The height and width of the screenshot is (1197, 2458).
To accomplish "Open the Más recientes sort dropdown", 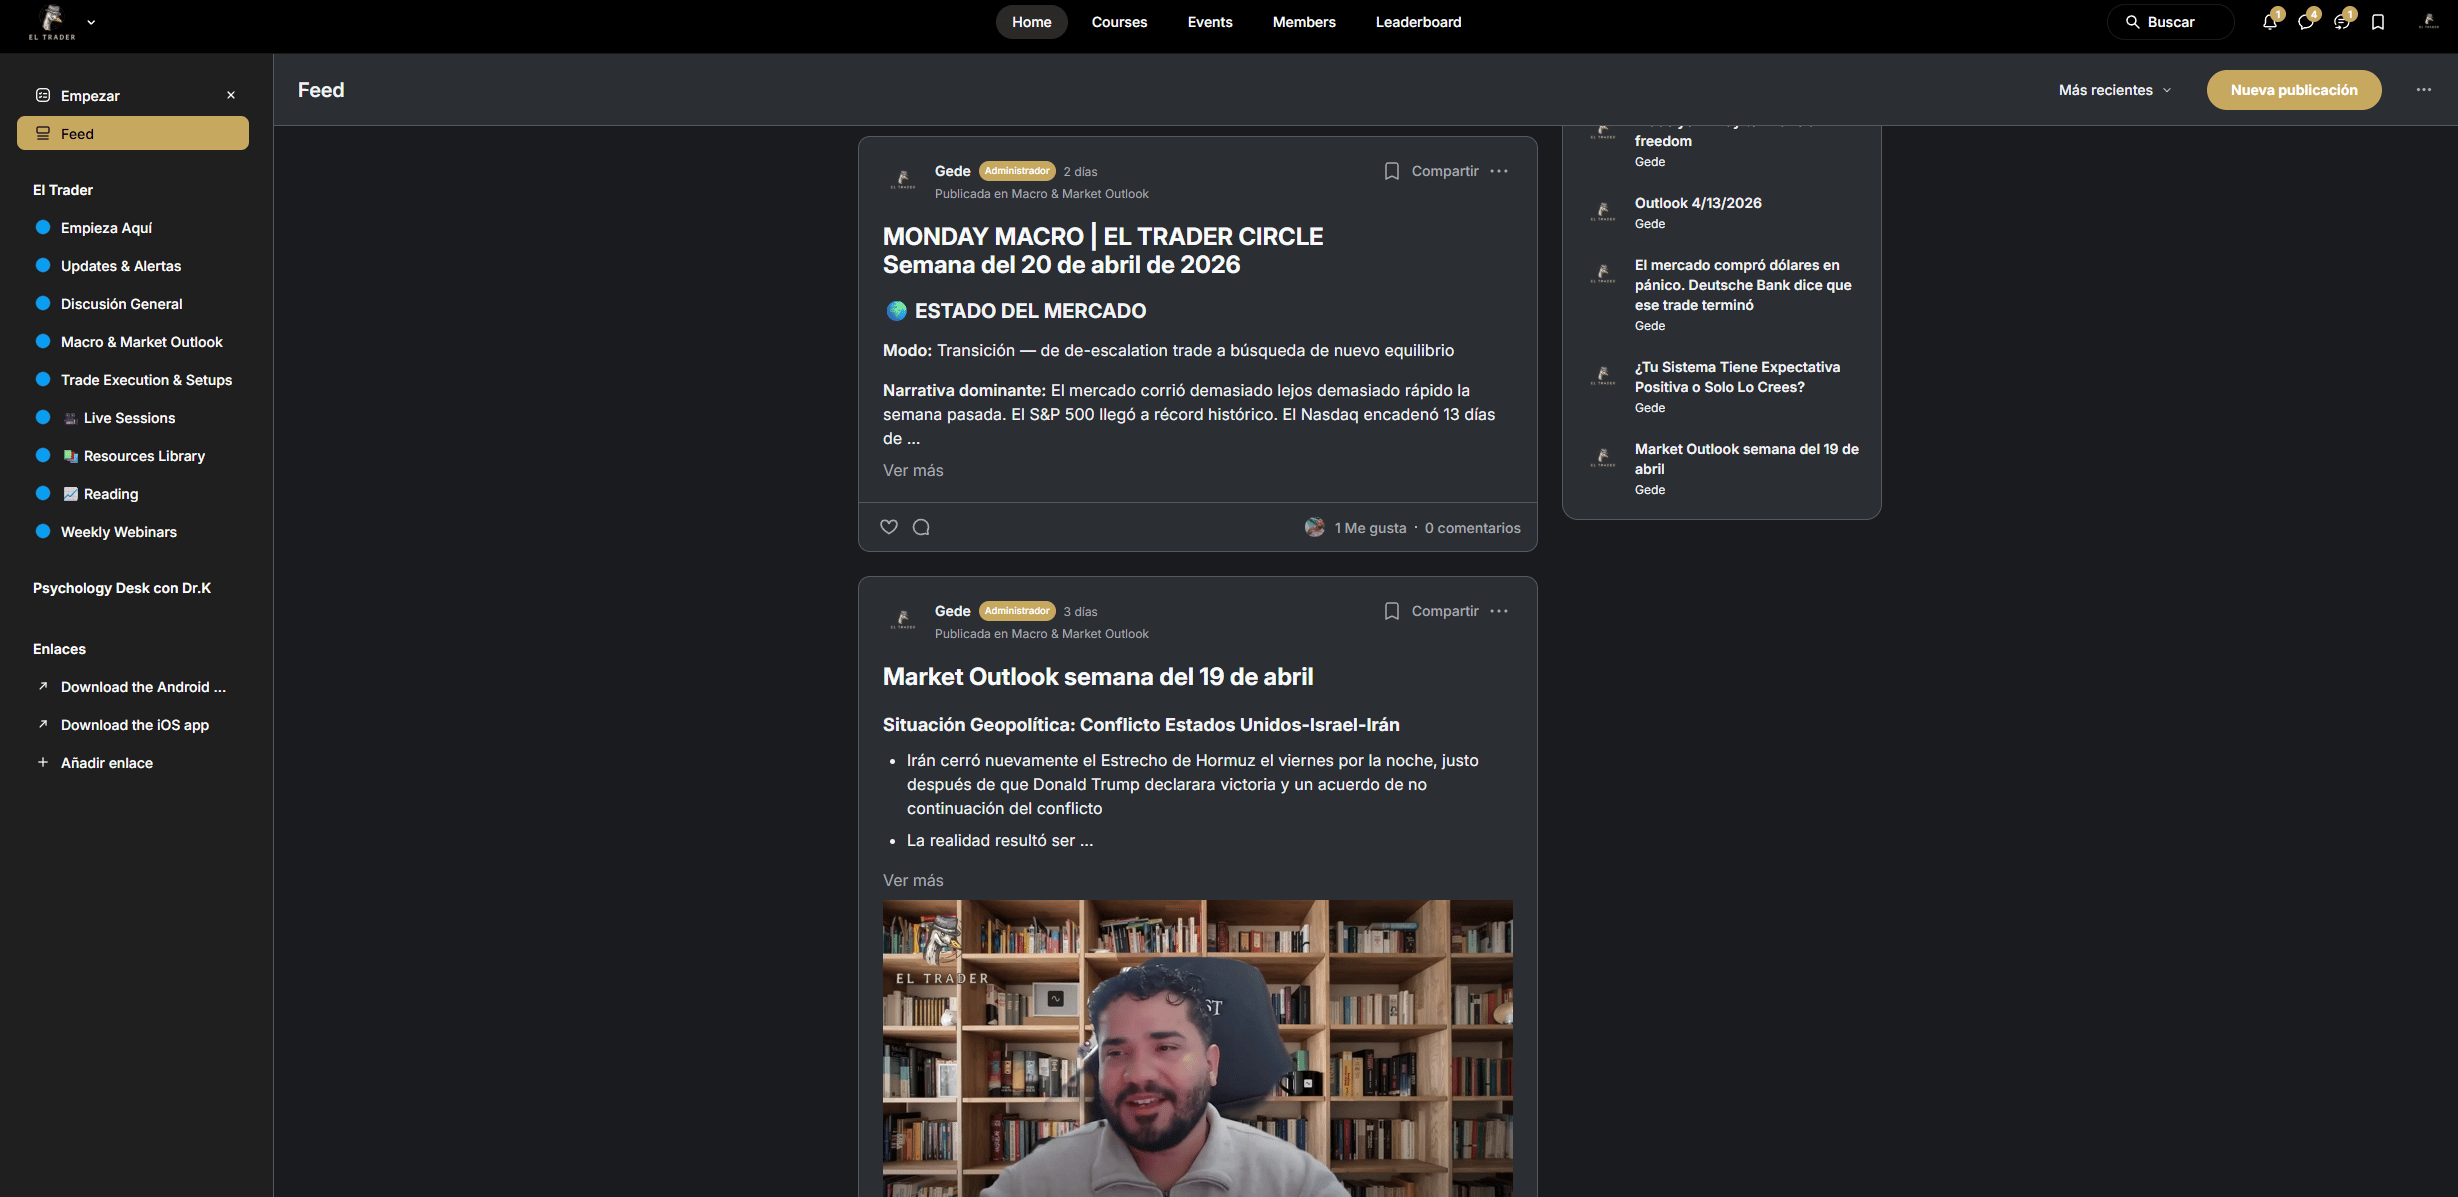I will [x=2114, y=90].
